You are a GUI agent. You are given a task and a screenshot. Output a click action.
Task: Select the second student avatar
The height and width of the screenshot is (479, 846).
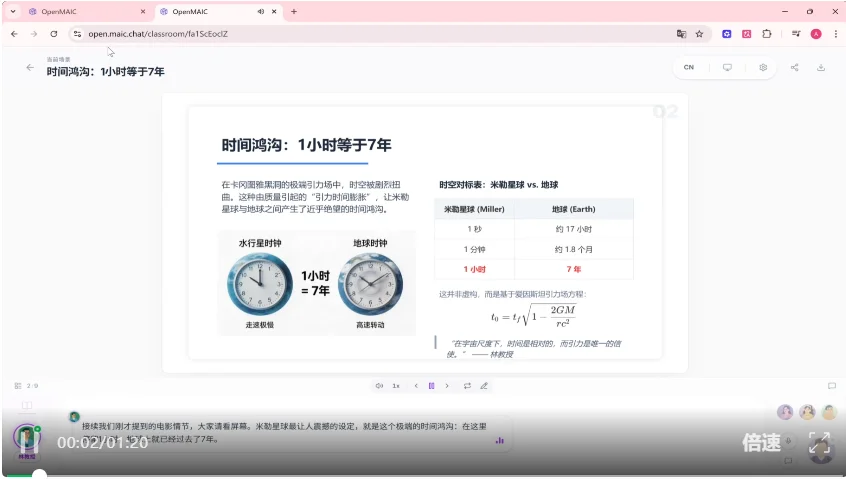[x=807, y=412]
